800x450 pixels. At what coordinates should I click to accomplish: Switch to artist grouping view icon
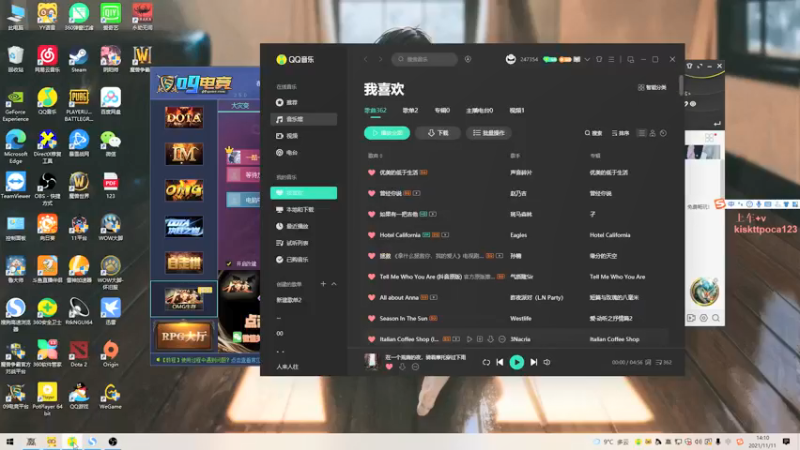click(x=653, y=133)
